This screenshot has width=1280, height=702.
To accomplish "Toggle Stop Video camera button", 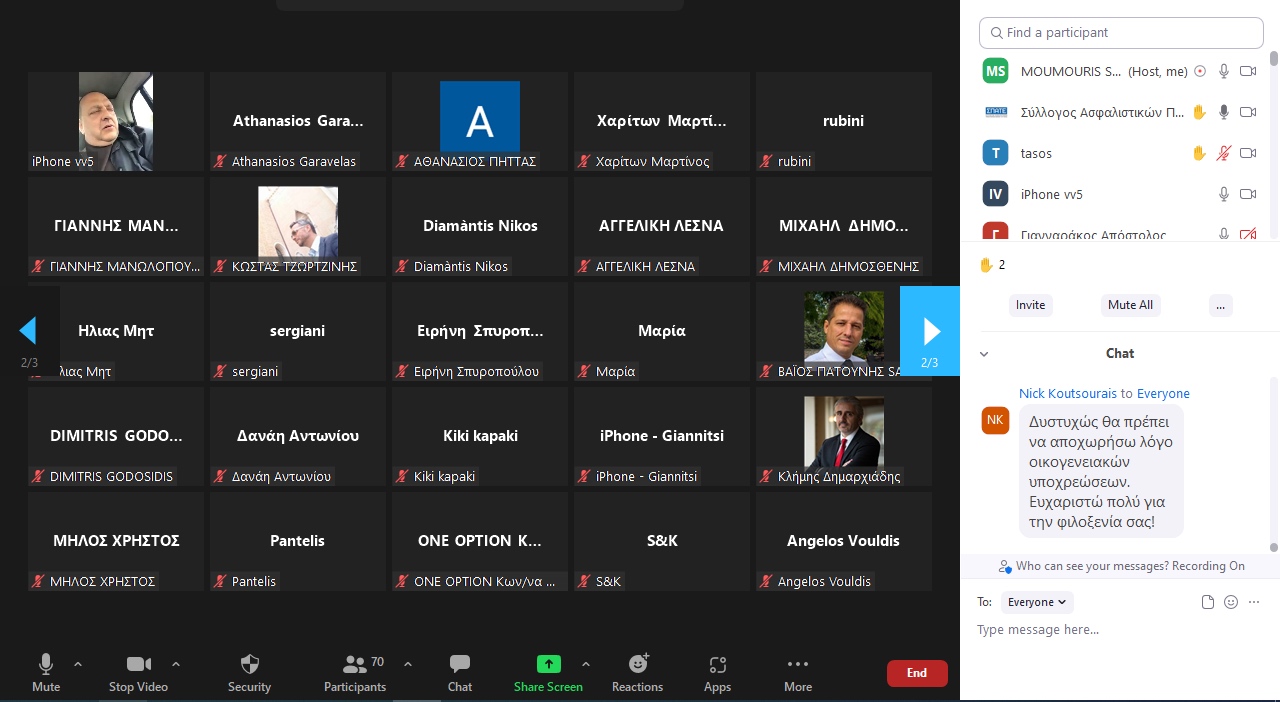I will point(138,665).
